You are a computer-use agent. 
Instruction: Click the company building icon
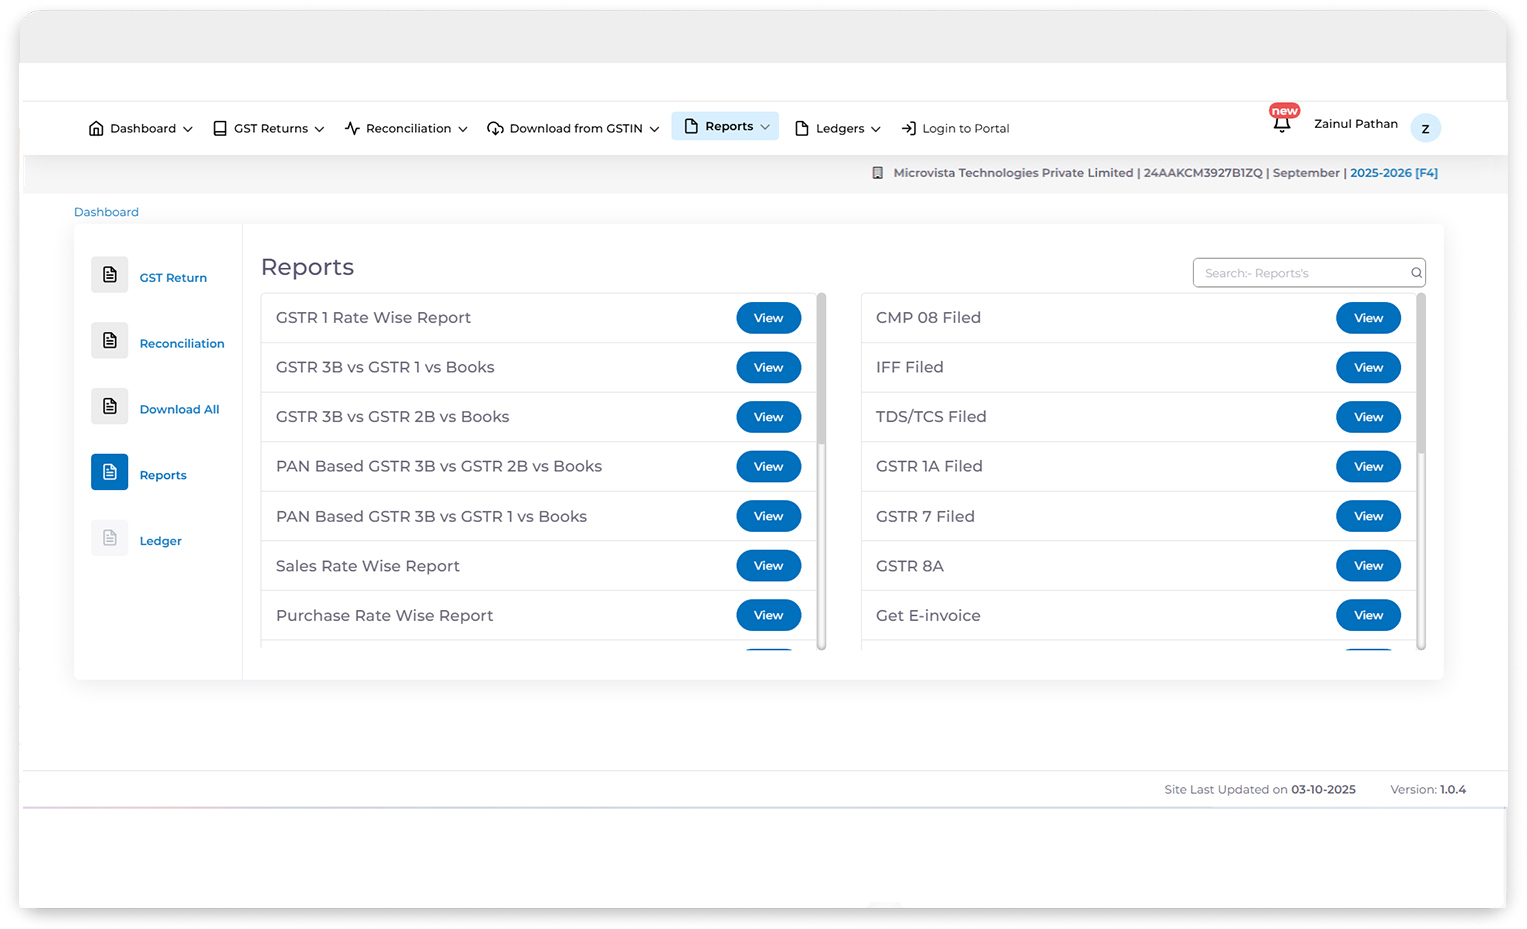click(877, 173)
